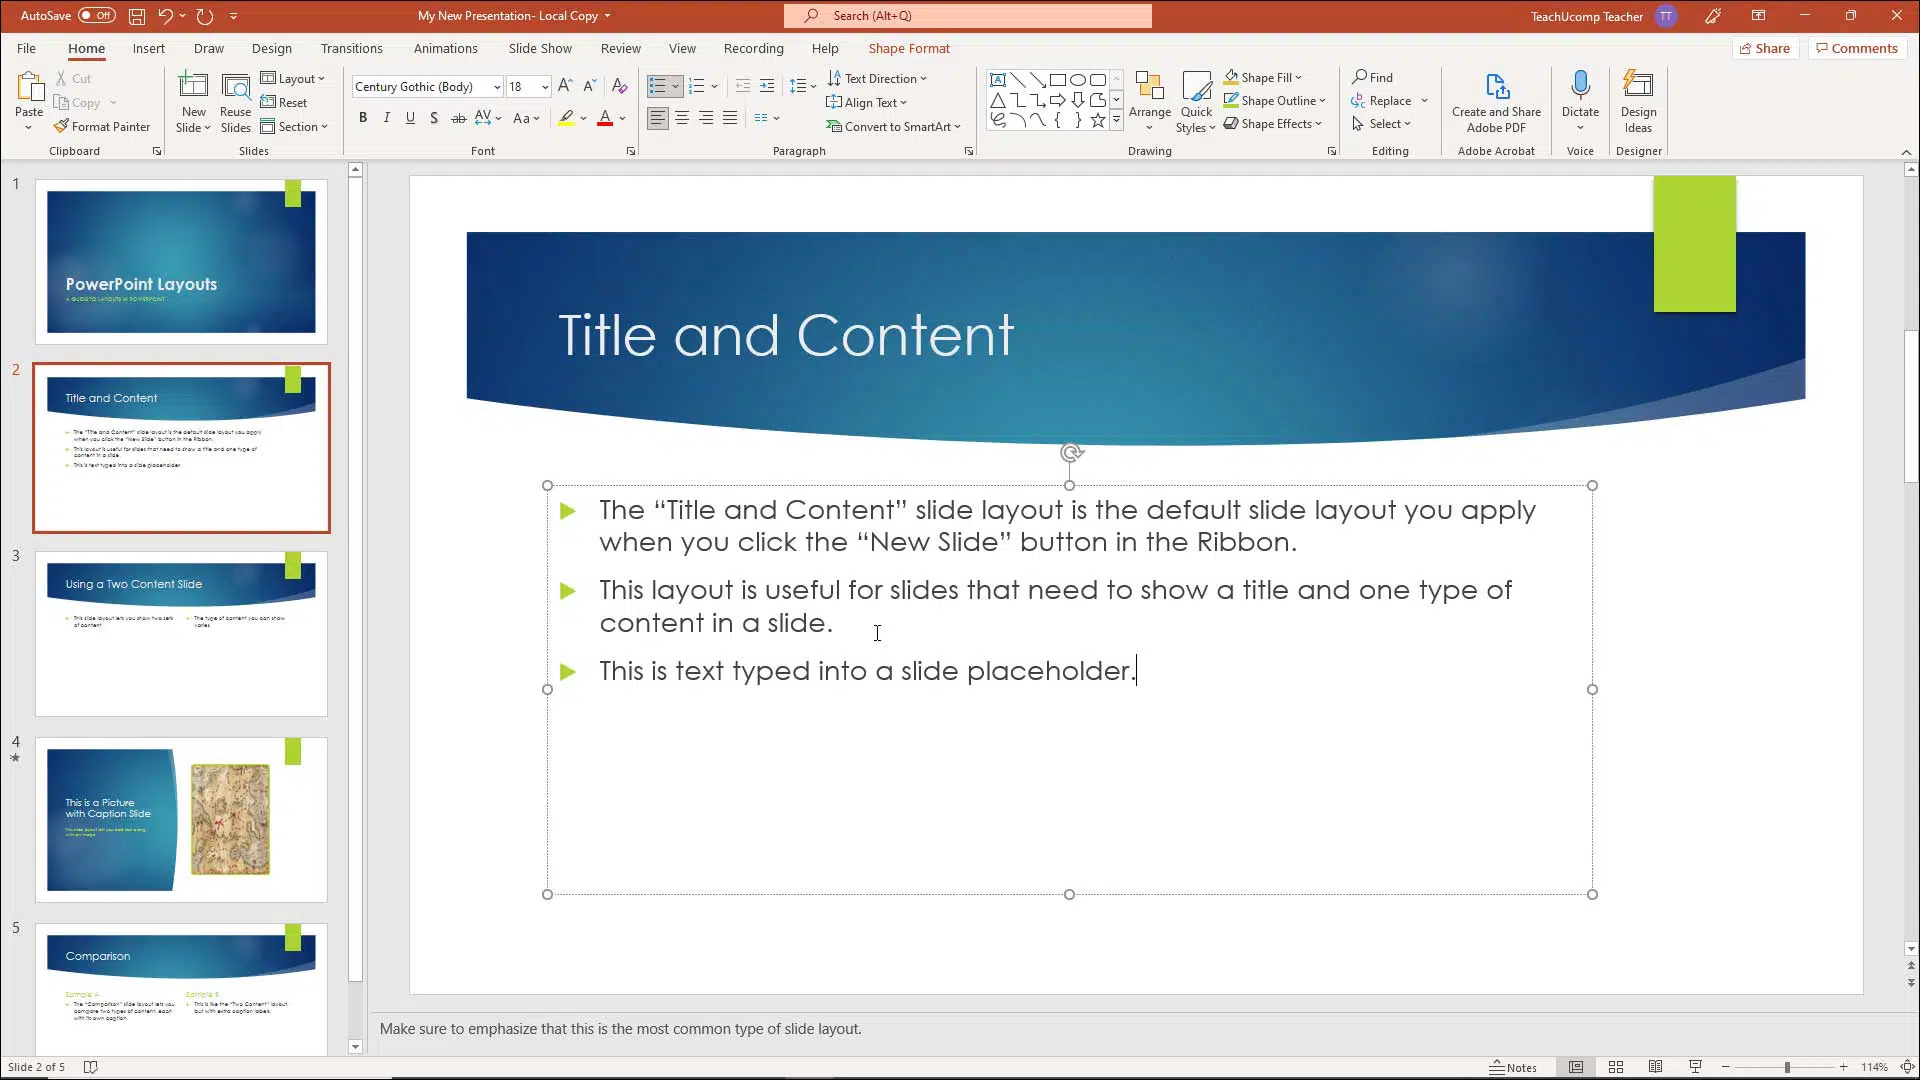
Task: Open the Animations ribbon tab
Action: (x=446, y=48)
